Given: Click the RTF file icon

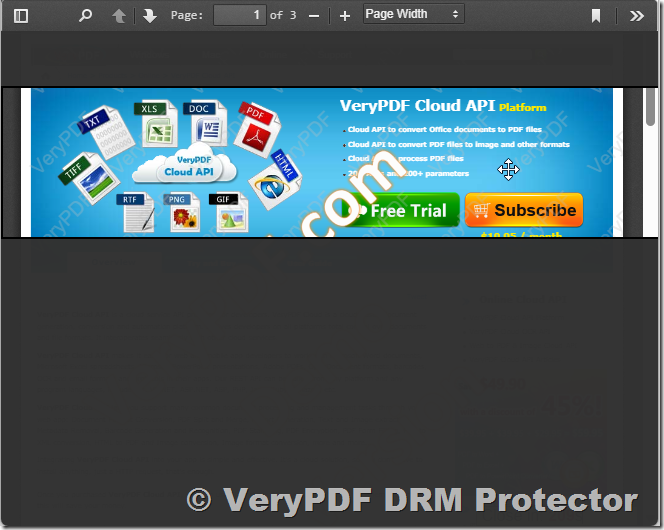Looking at the screenshot, I should click(x=136, y=212).
